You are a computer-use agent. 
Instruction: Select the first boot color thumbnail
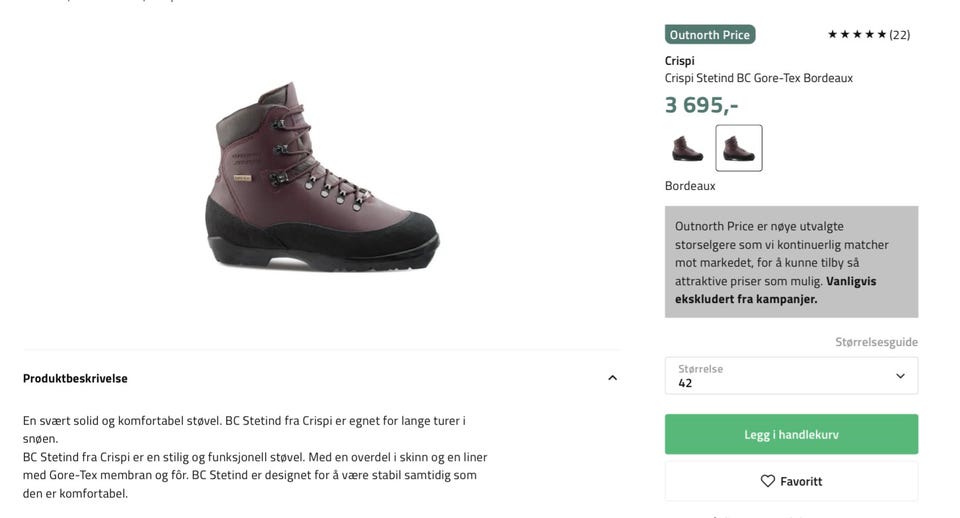click(687, 148)
